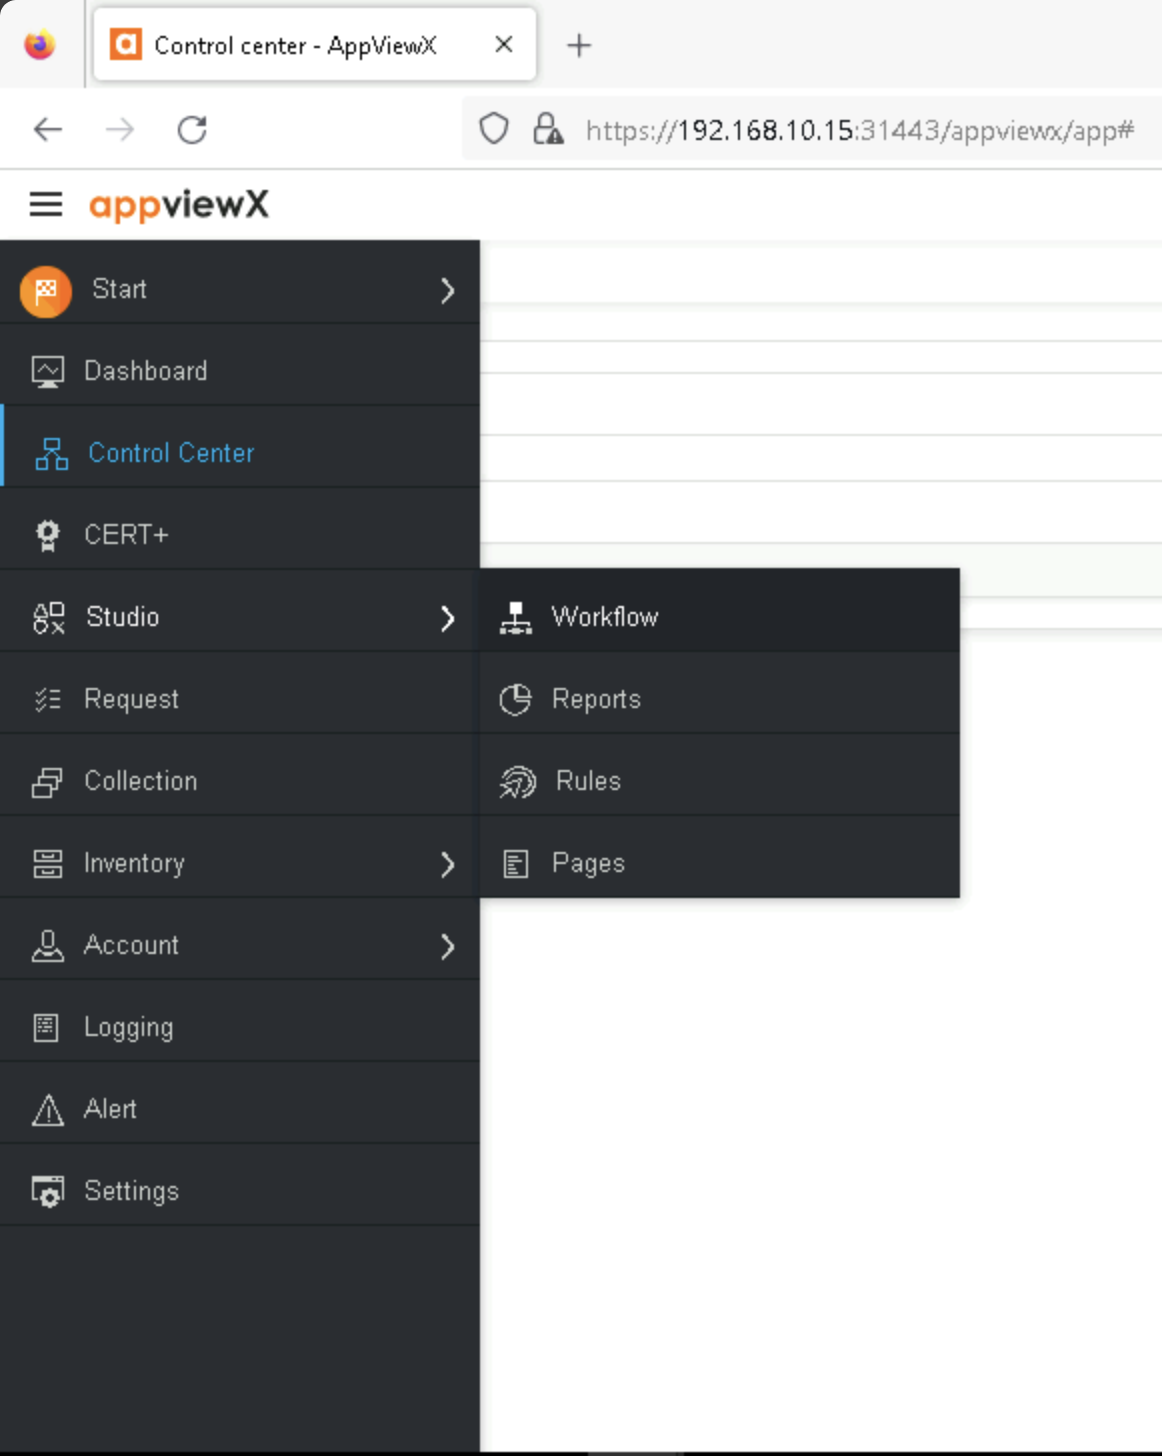This screenshot has width=1162, height=1456.
Task: Click the Alert warning triangle icon
Action: click(48, 1110)
